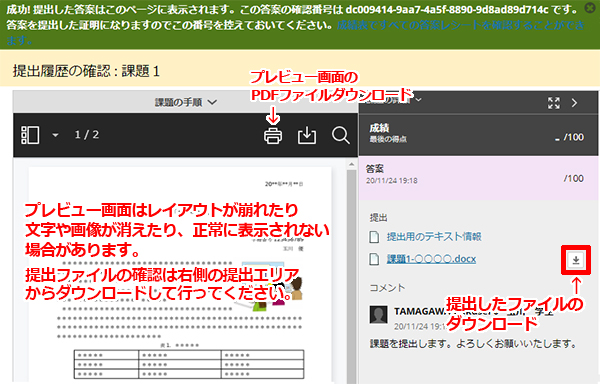Expand the 課題の手順 dropdown
This screenshot has height=384, width=600.
186,102
